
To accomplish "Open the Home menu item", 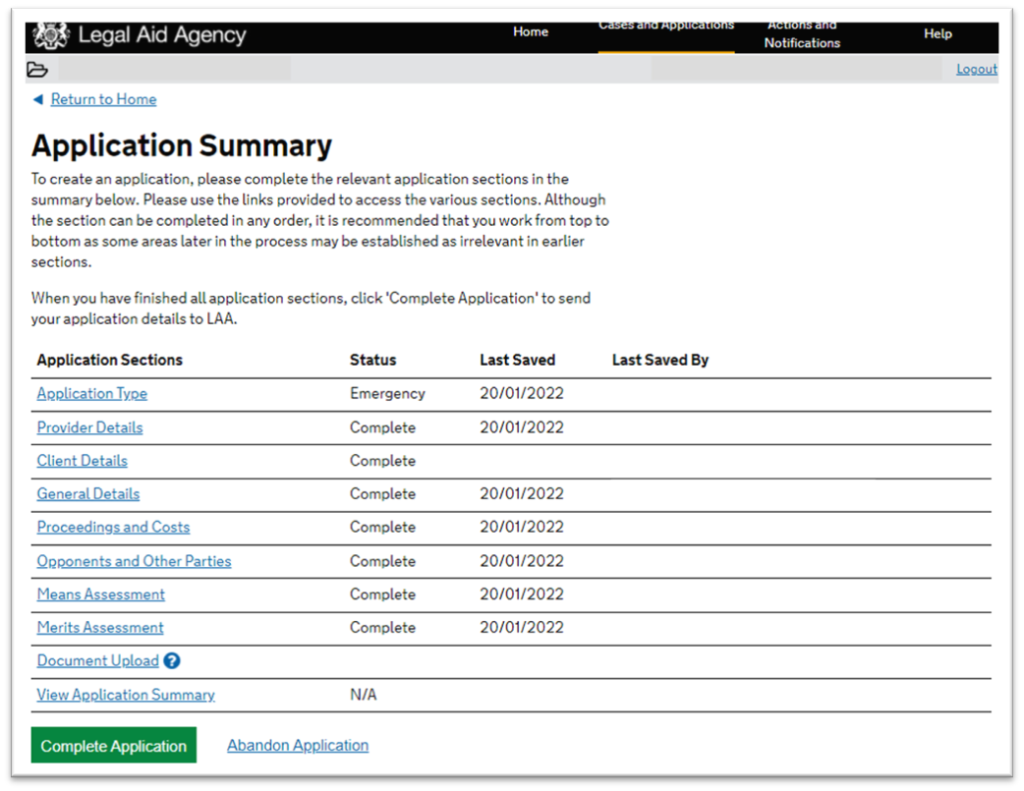I will click(530, 32).
